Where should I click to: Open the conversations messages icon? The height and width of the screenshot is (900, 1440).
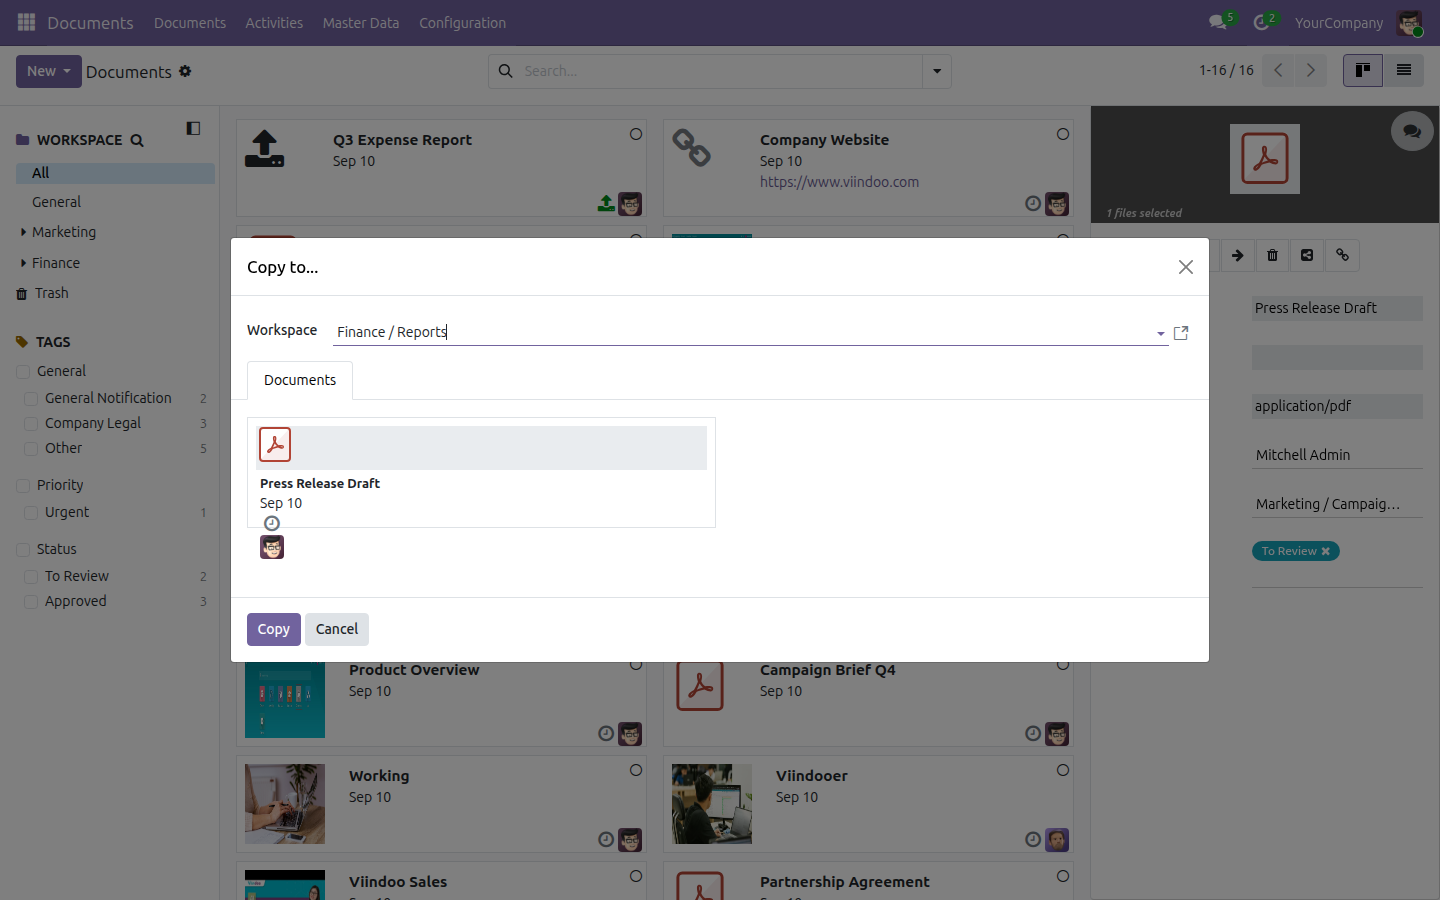tap(1218, 22)
